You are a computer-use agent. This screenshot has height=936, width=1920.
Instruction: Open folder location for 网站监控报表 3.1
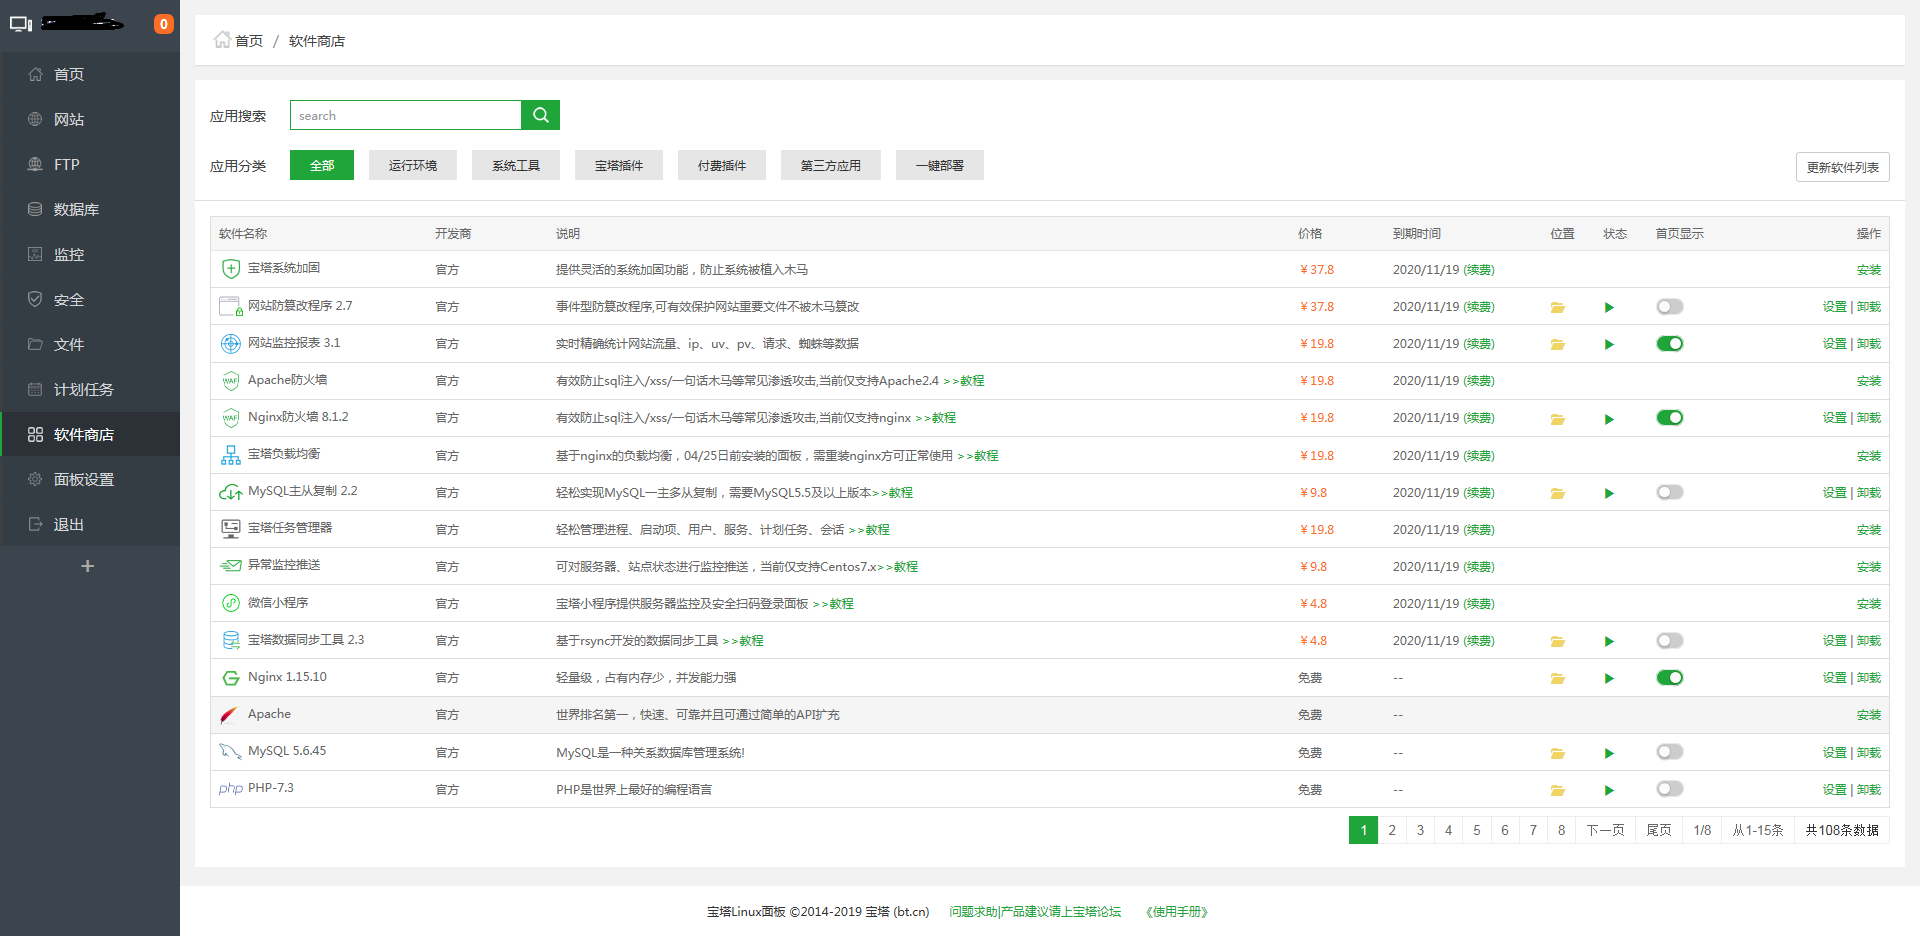pyautogui.click(x=1557, y=344)
